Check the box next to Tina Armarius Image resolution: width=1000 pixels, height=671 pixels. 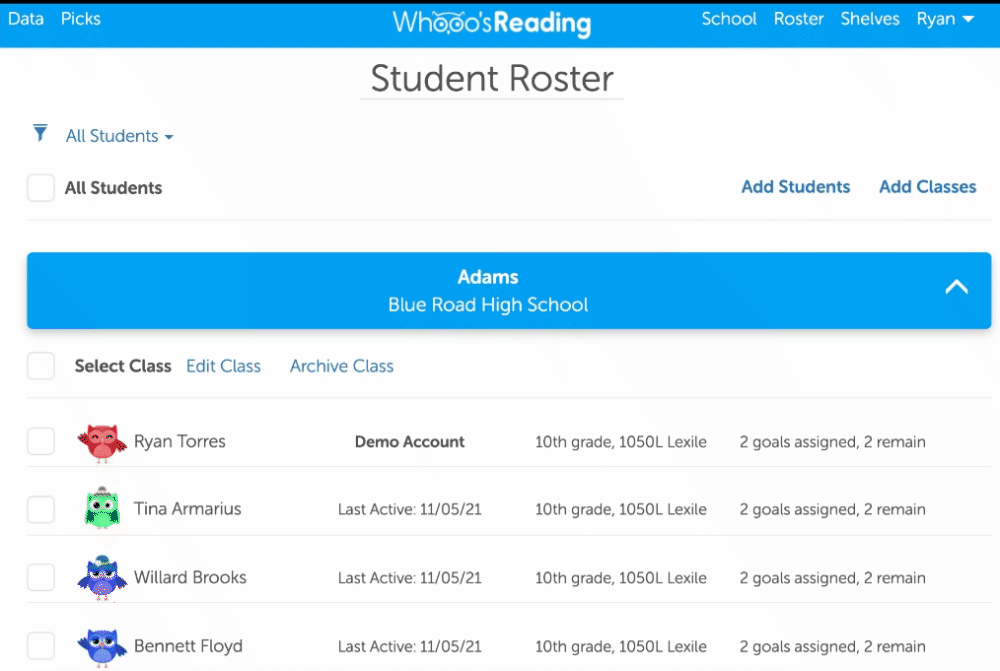tap(41, 509)
